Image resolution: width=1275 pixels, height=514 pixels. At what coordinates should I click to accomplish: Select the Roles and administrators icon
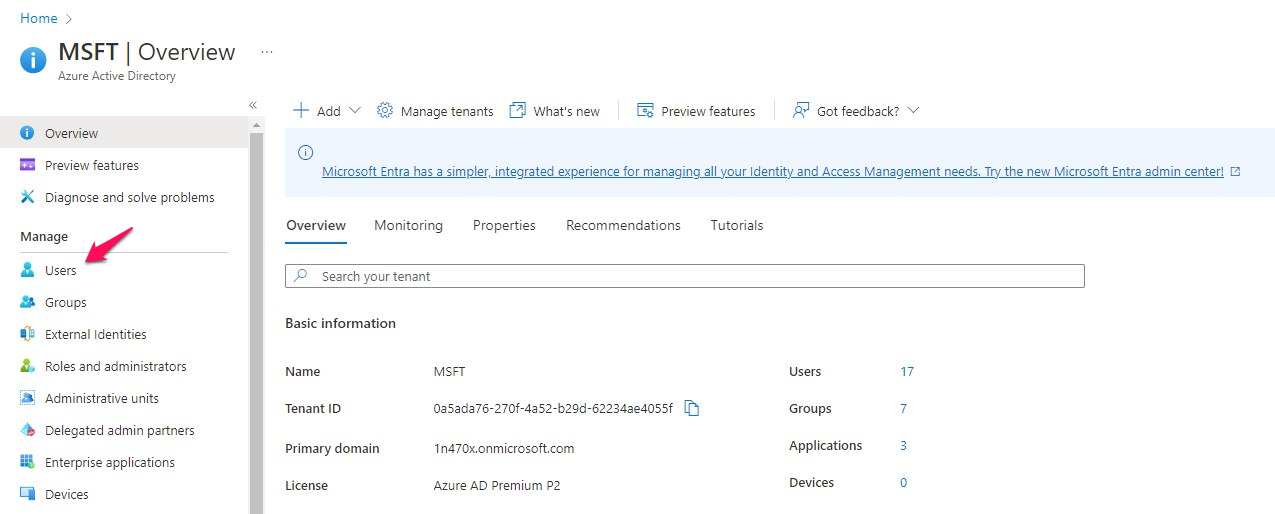pyautogui.click(x=28, y=366)
